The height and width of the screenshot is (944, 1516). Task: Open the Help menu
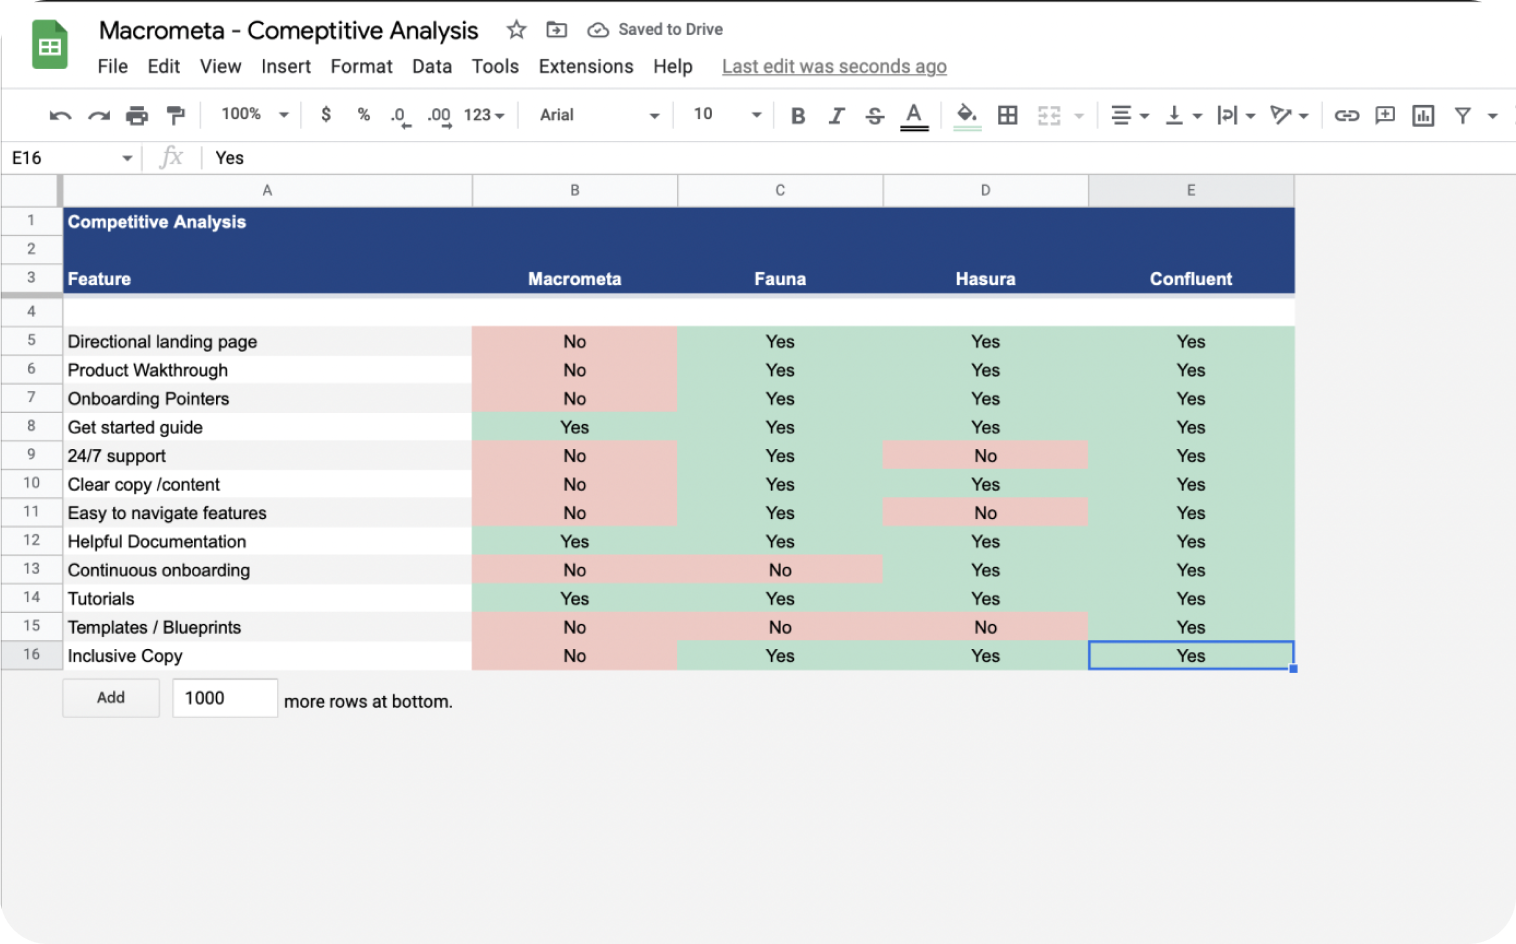click(x=673, y=66)
